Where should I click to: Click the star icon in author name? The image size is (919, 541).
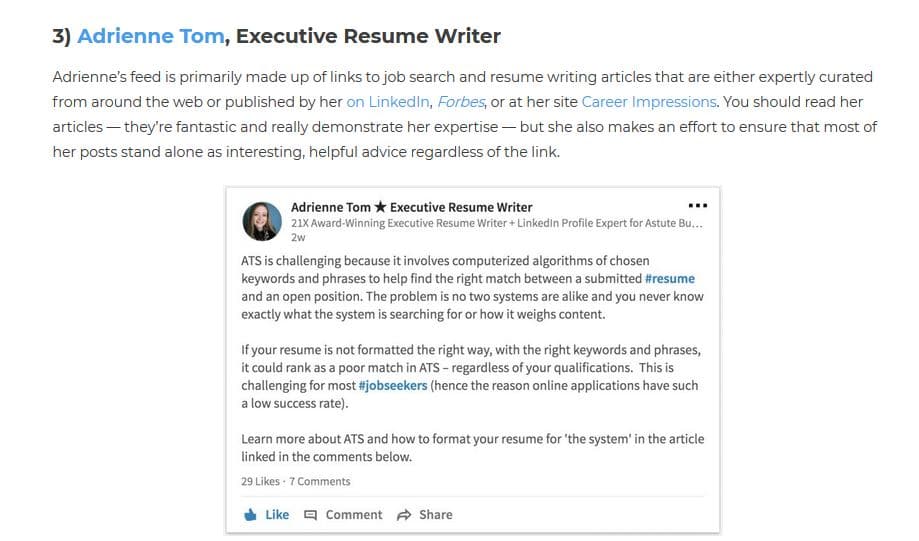tap(380, 207)
